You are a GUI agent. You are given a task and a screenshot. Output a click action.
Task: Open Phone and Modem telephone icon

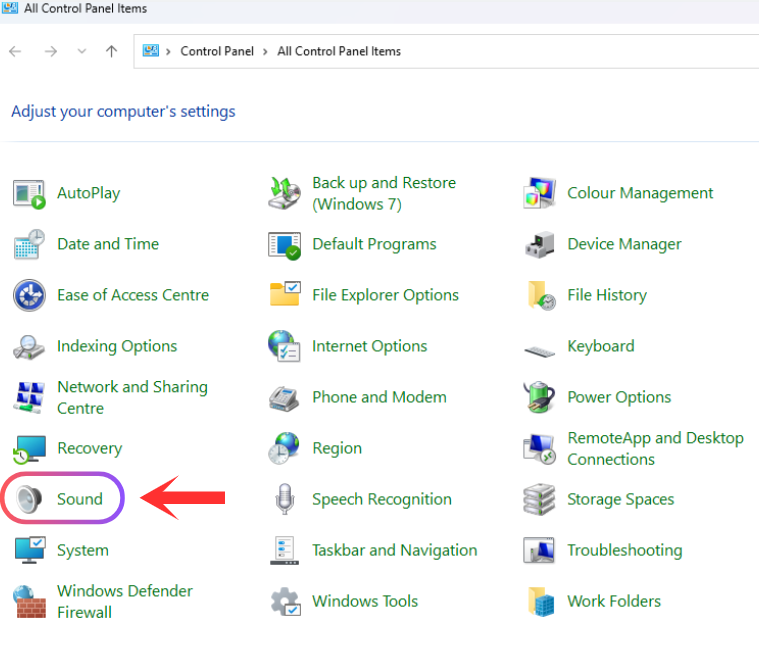284,398
